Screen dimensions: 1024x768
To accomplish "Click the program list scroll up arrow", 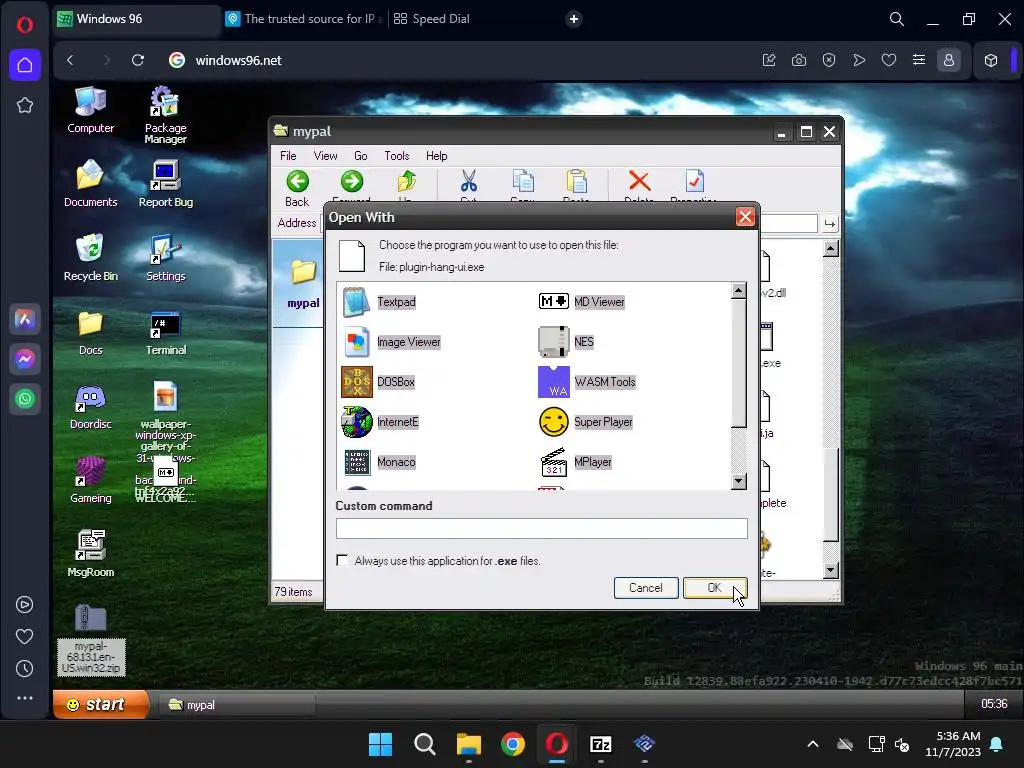I will (x=739, y=291).
